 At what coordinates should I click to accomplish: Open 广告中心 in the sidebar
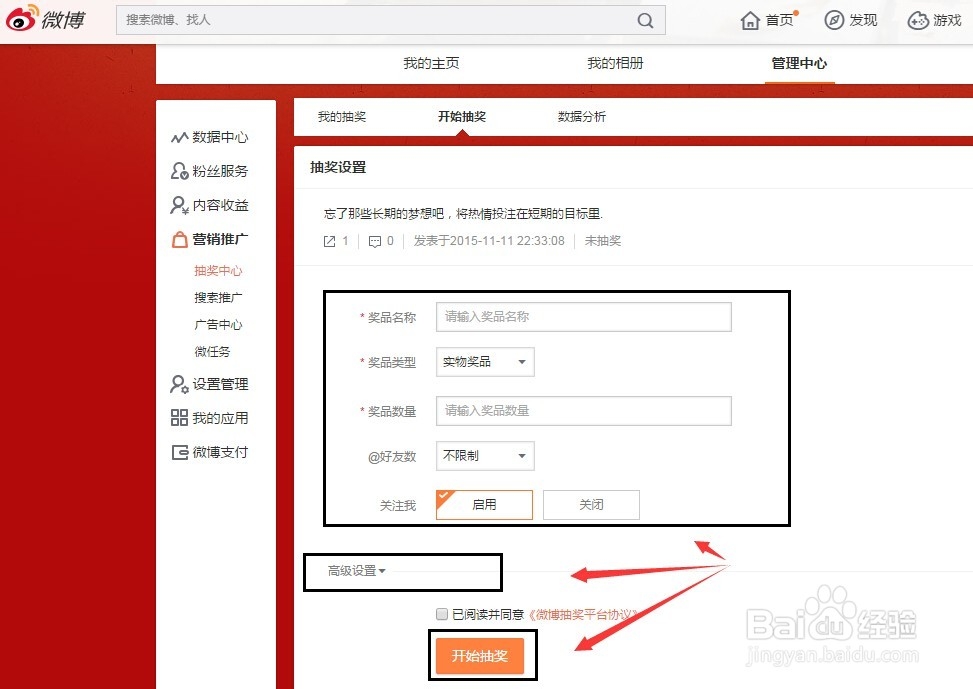(x=218, y=325)
